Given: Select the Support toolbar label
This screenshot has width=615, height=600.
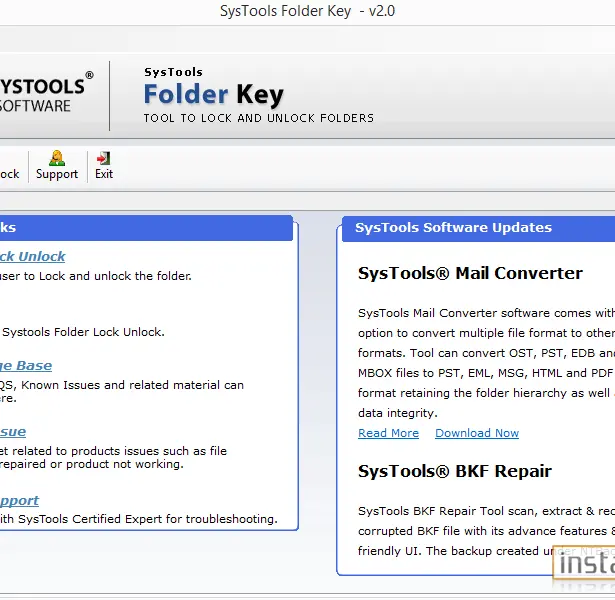Looking at the screenshot, I should point(57,174).
